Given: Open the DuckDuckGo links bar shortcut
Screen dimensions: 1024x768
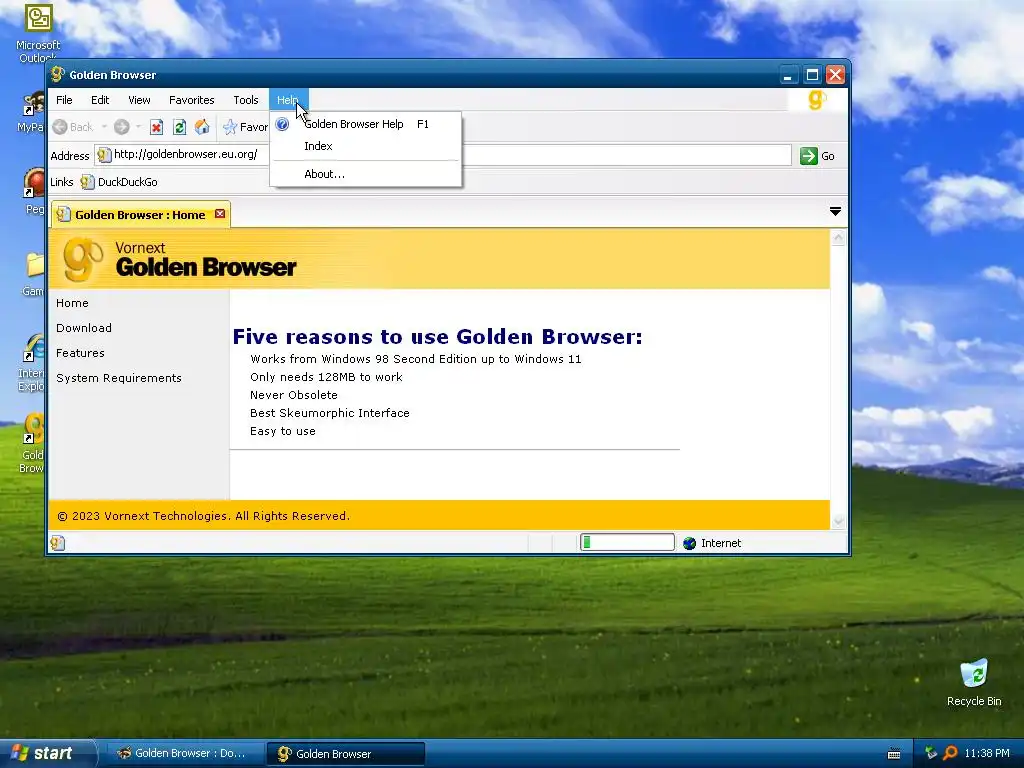Looking at the screenshot, I should coord(120,182).
